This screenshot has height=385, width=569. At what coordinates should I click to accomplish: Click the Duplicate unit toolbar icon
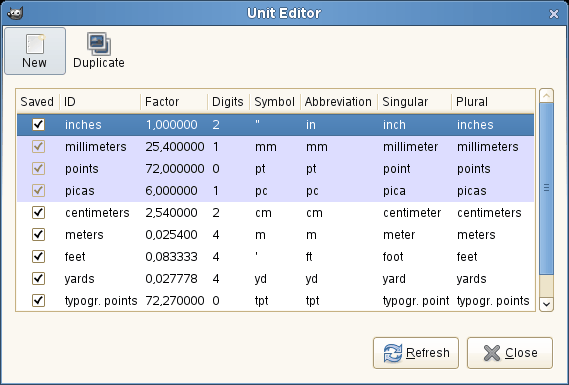click(99, 51)
